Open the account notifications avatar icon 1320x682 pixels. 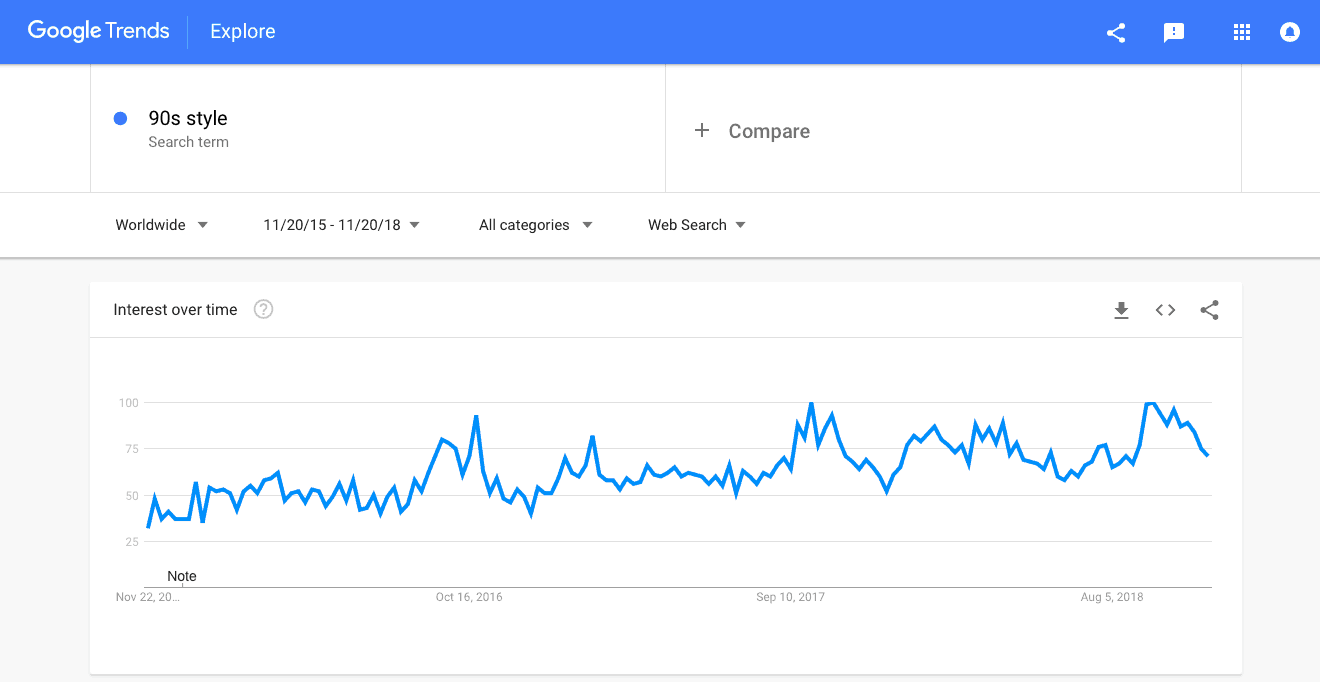(x=1290, y=32)
